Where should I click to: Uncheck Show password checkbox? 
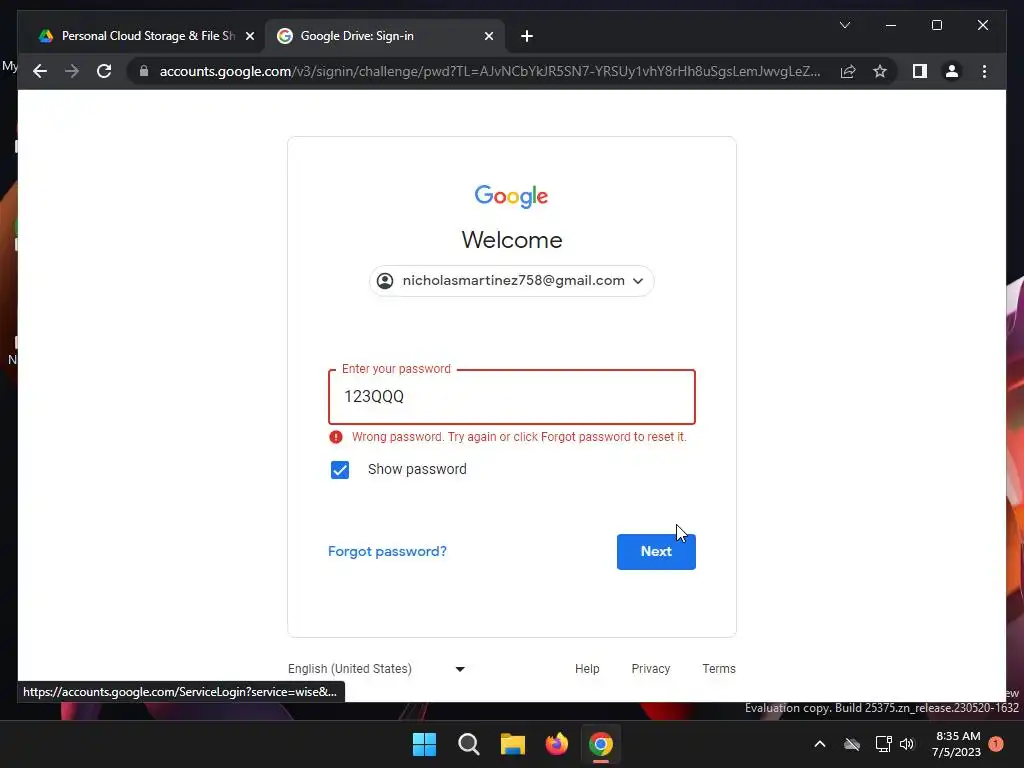click(x=340, y=470)
